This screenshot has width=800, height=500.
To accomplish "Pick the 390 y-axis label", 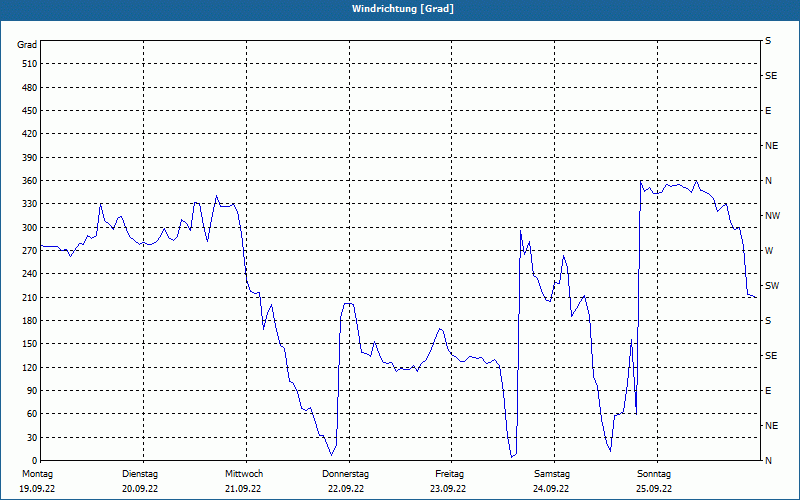I will coord(31,157).
